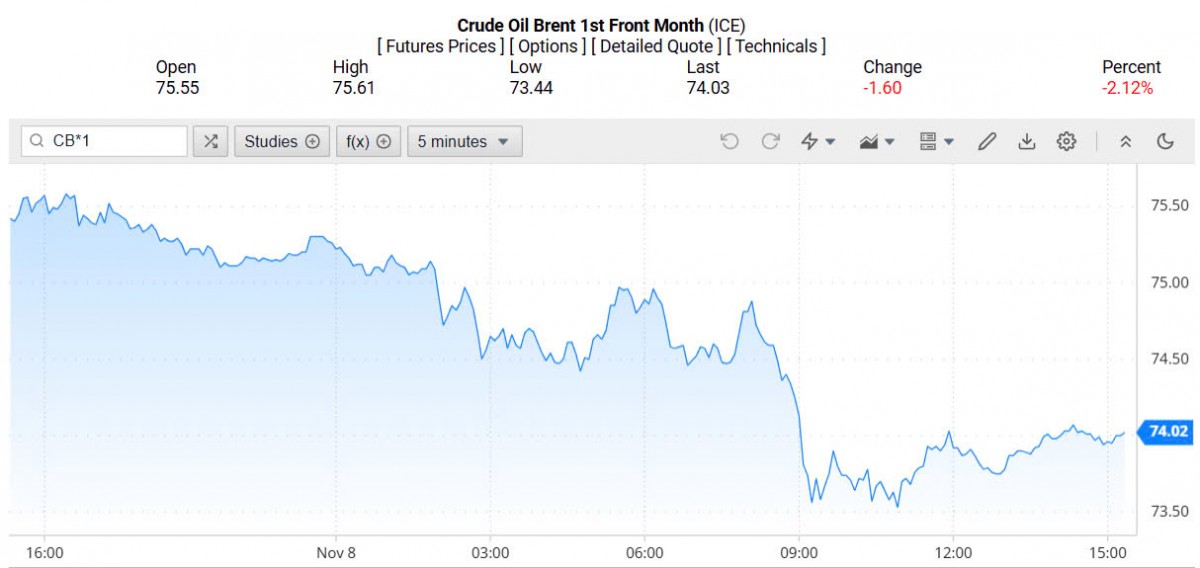
Task: Click the compare symbols shuffle icon
Action: click(210, 142)
